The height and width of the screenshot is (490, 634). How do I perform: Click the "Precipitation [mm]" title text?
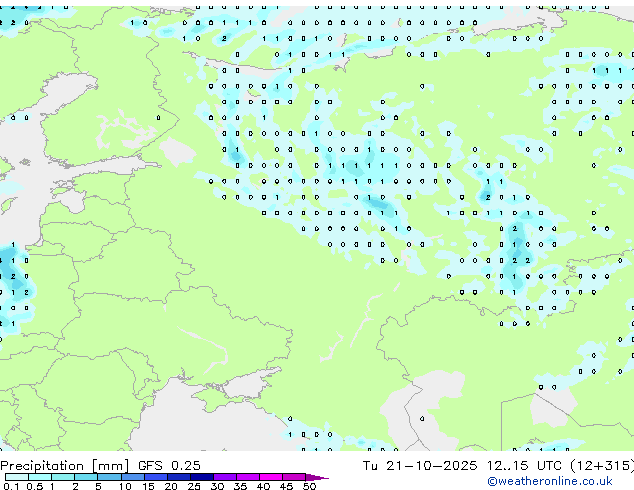click(64, 466)
